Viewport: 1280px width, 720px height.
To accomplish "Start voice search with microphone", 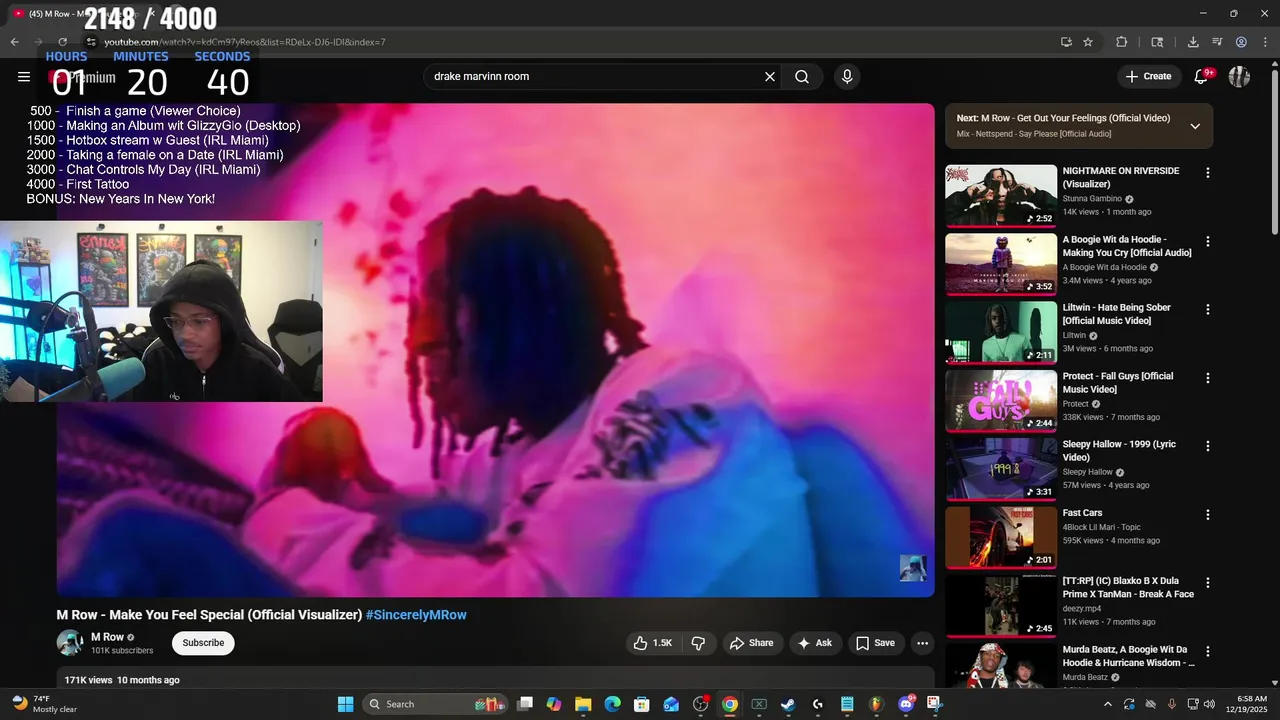I will tap(847, 77).
